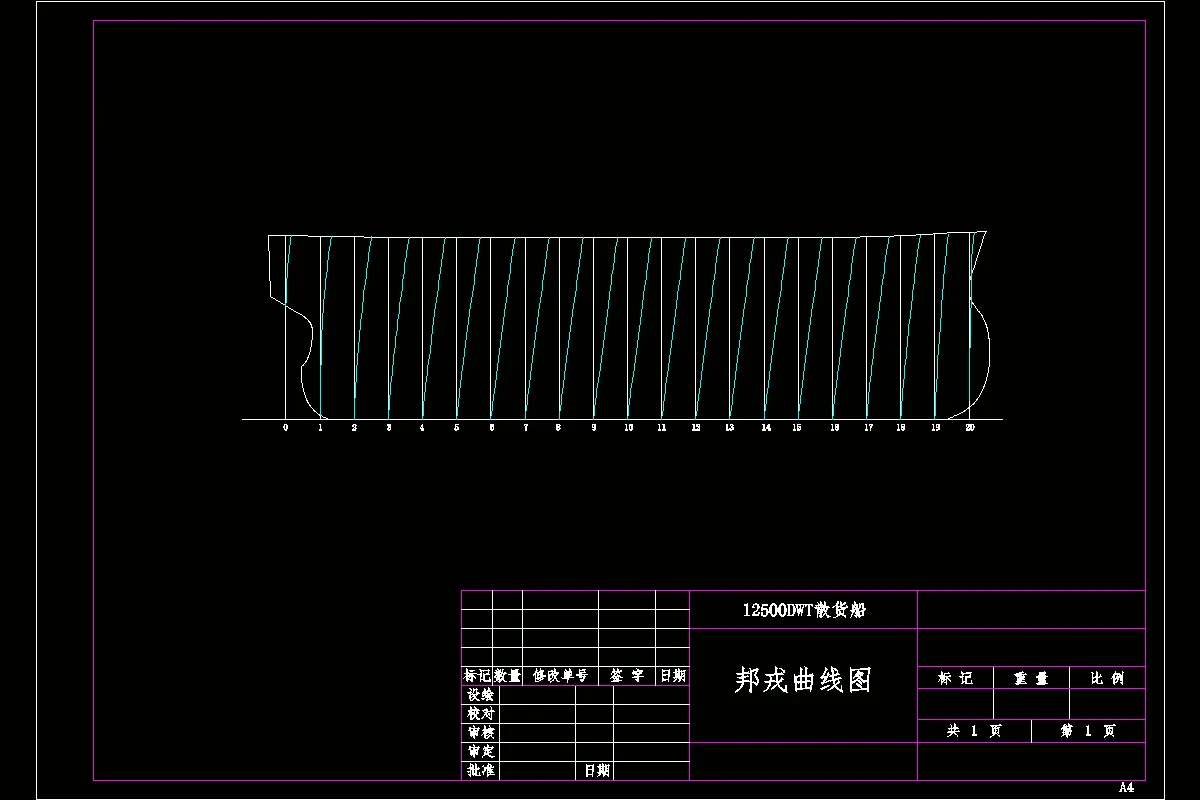Select station number 1 label
The image size is (1200, 800).
click(x=320, y=427)
